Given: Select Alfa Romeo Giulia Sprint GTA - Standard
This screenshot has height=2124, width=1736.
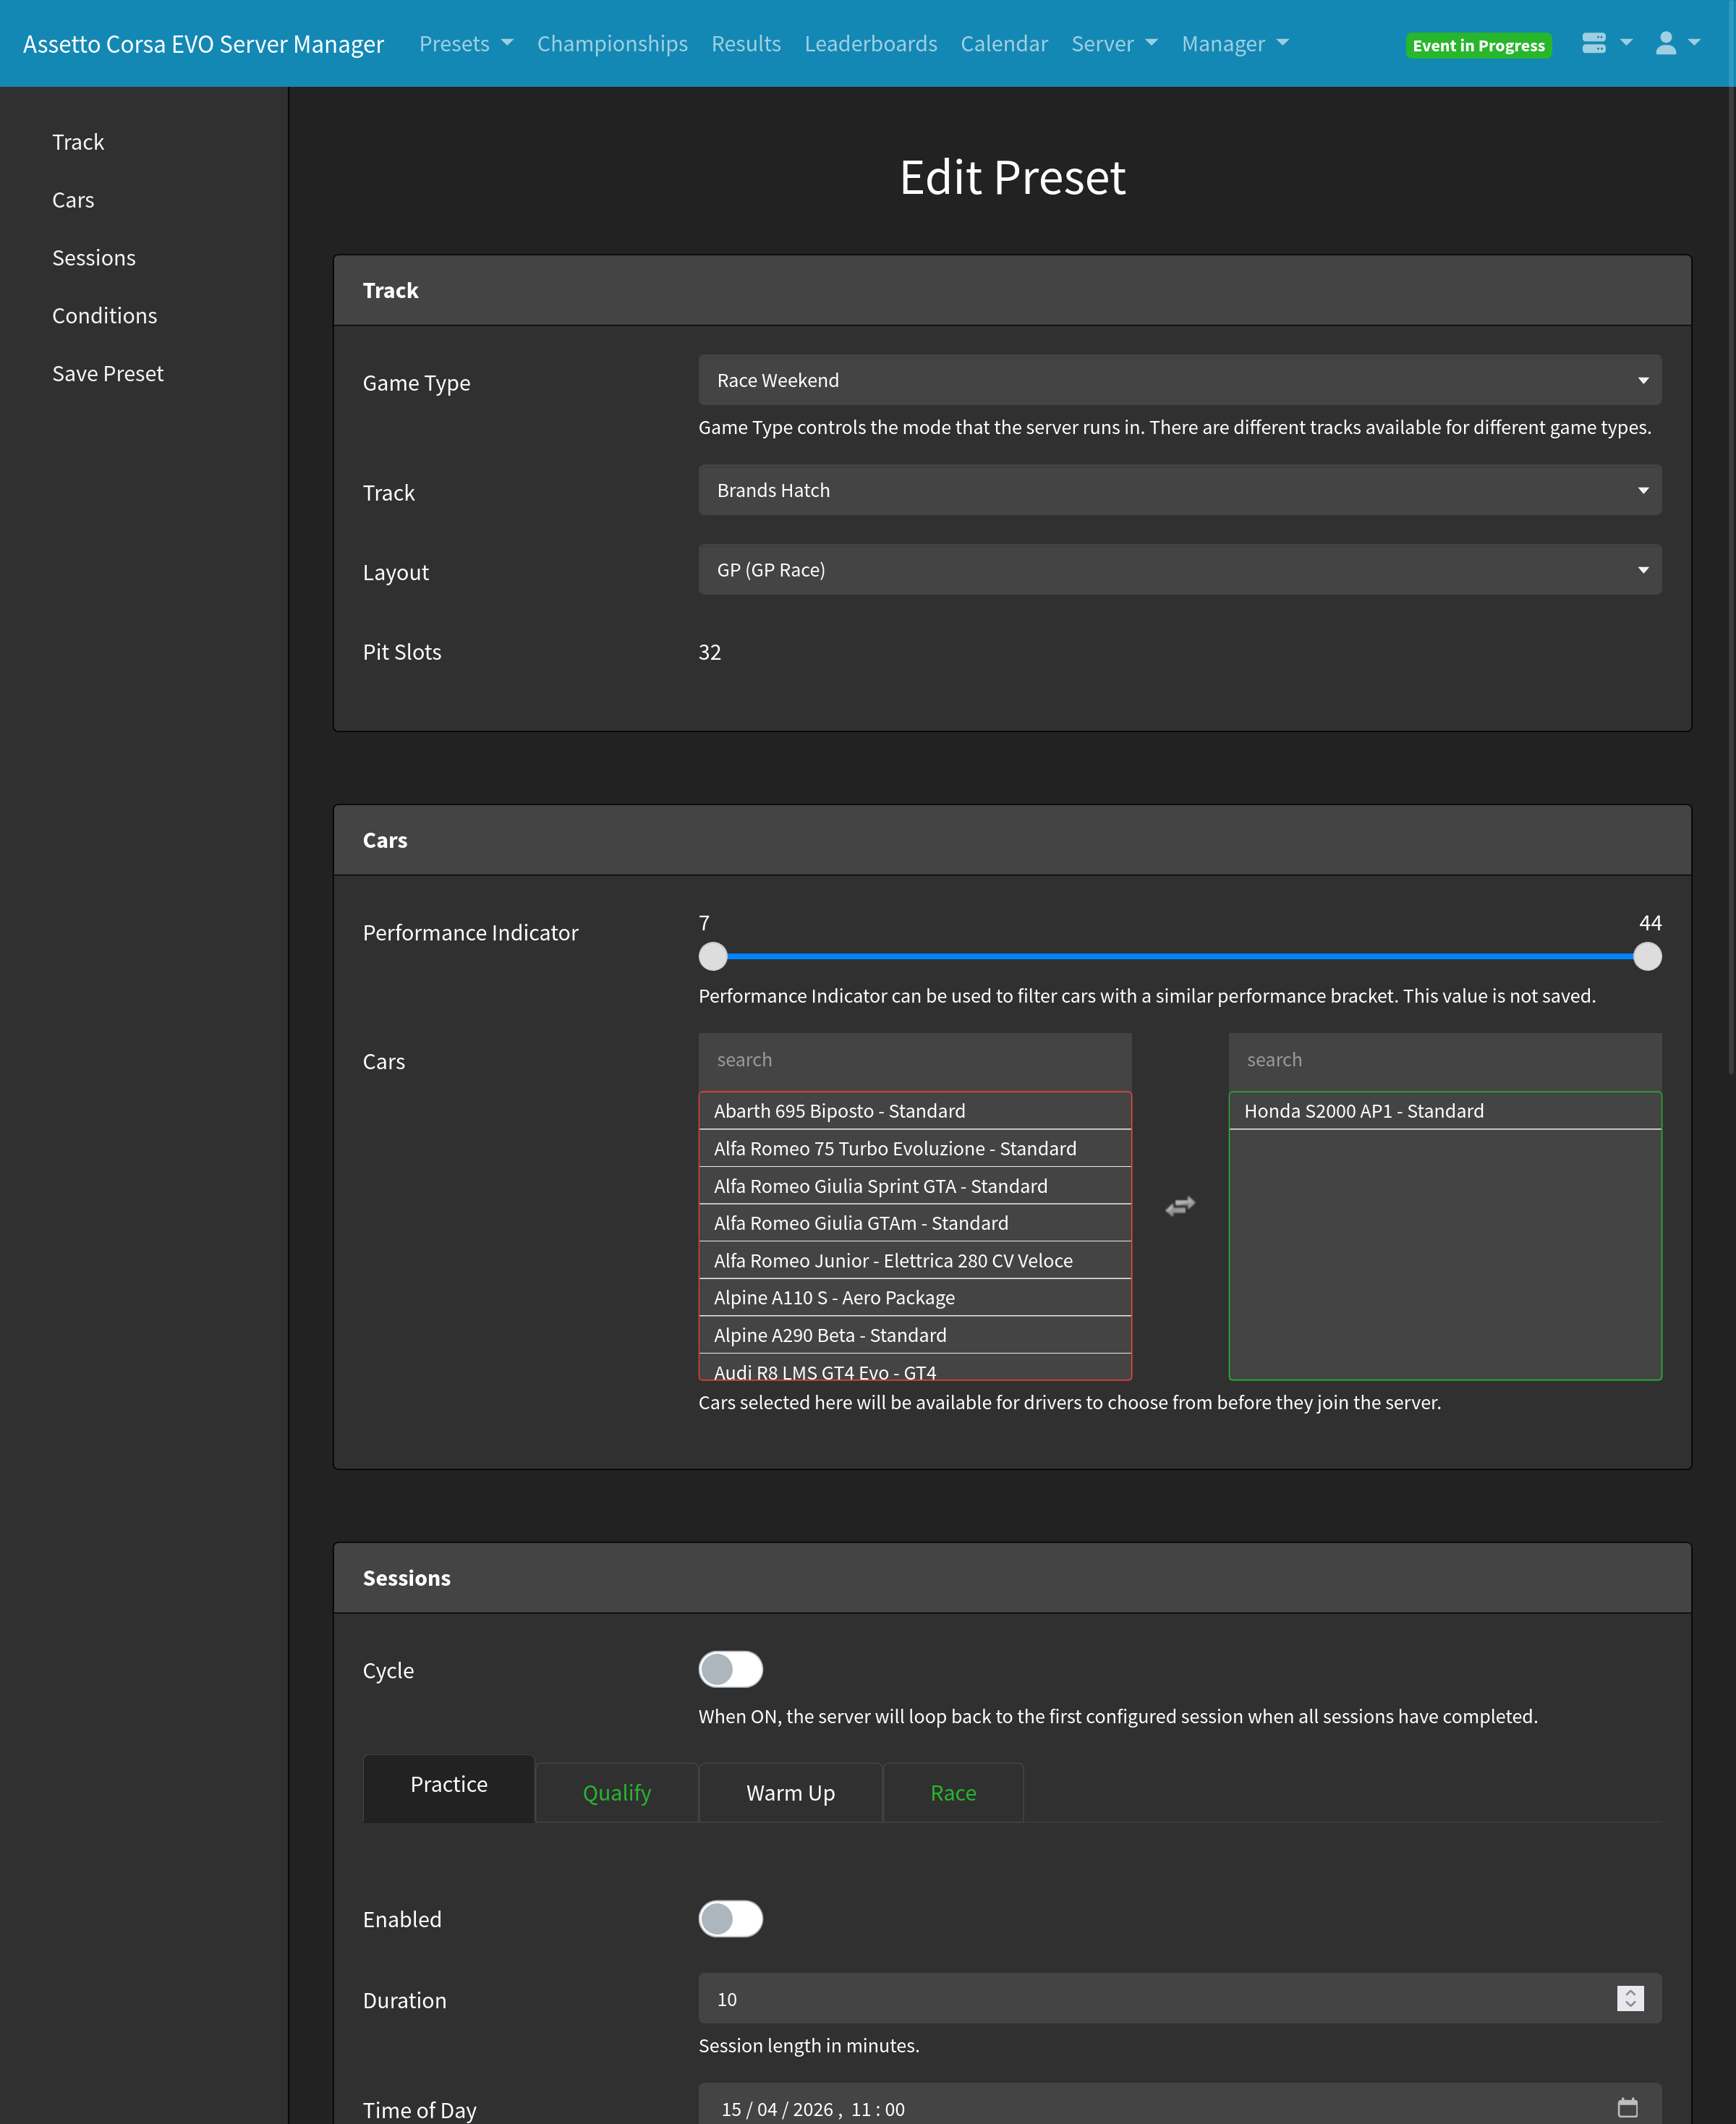Looking at the screenshot, I should coord(915,1186).
